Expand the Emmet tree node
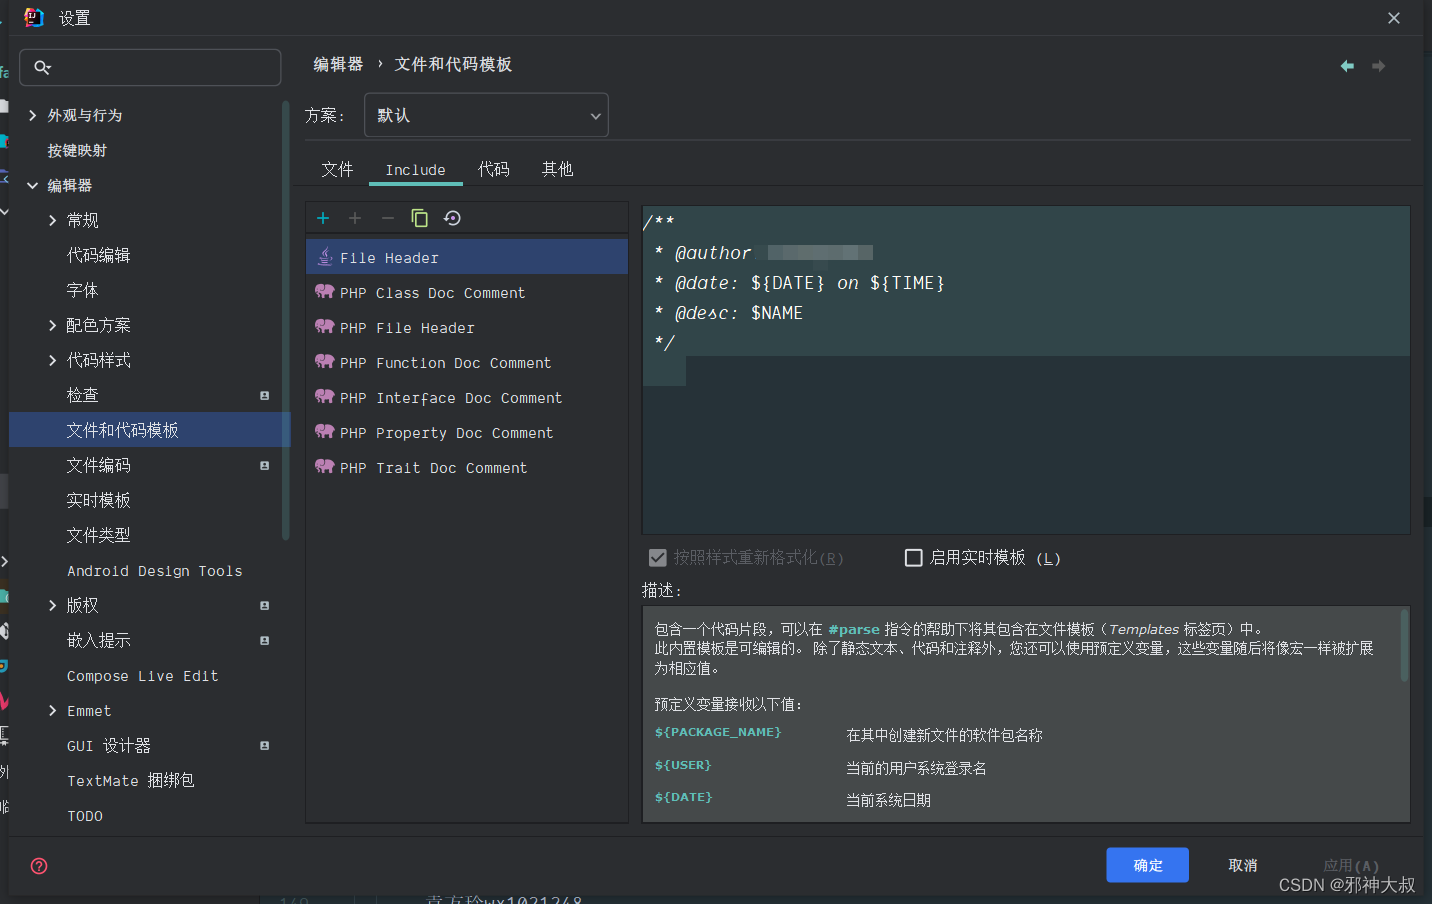 pos(52,711)
